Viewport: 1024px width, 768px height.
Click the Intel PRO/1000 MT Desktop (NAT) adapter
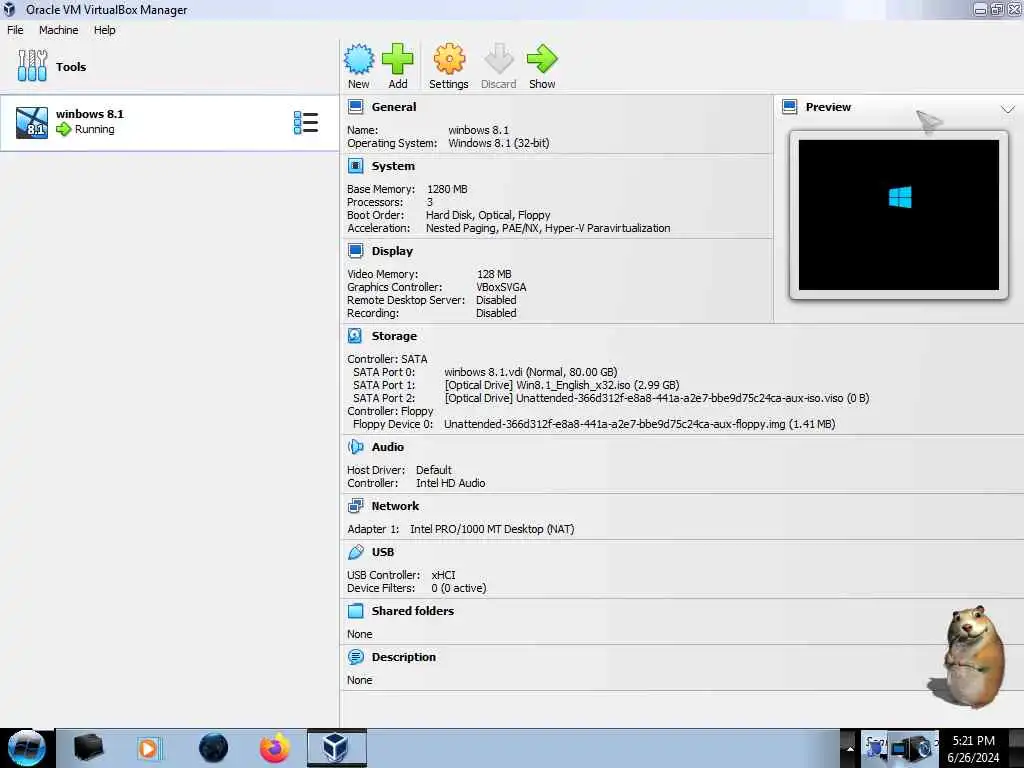492,529
